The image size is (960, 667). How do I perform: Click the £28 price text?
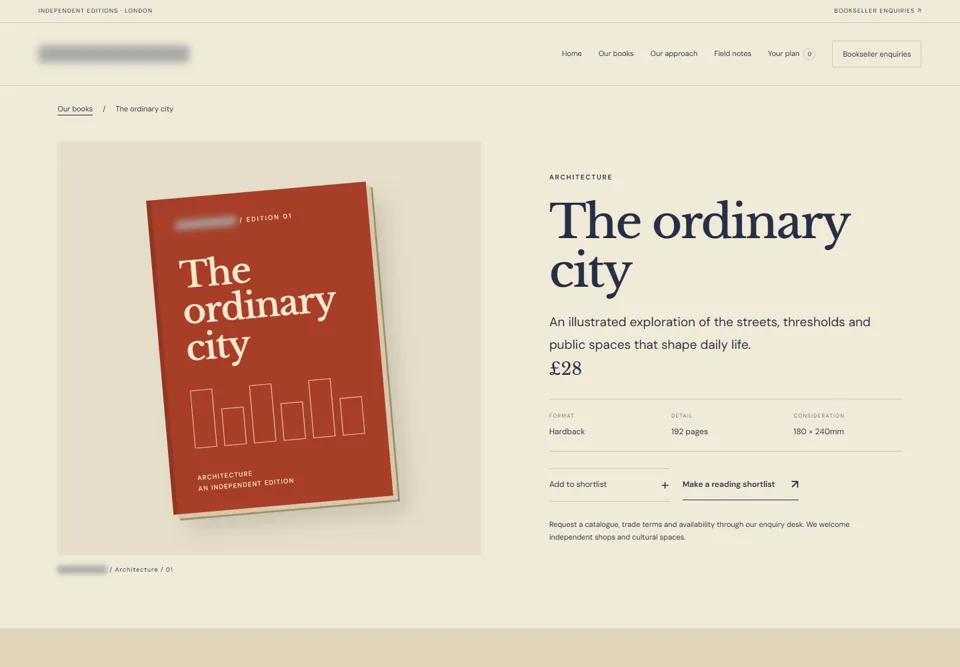[565, 369]
